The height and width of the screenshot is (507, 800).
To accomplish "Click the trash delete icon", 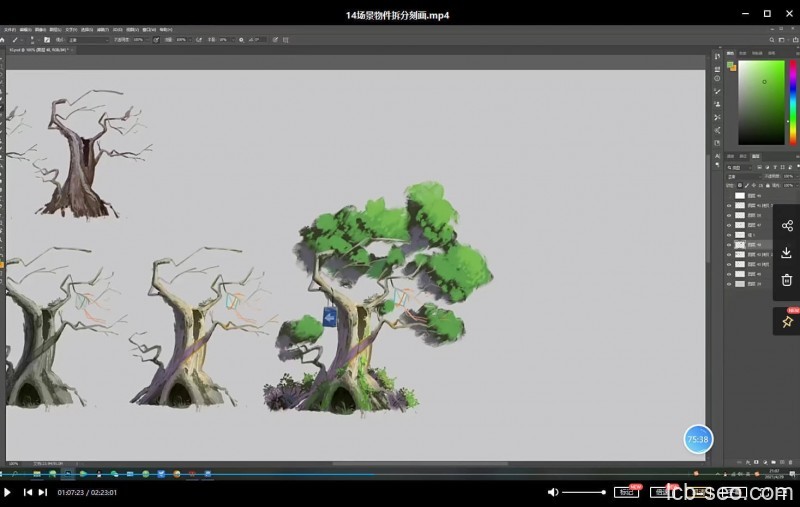I will [x=787, y=280].
